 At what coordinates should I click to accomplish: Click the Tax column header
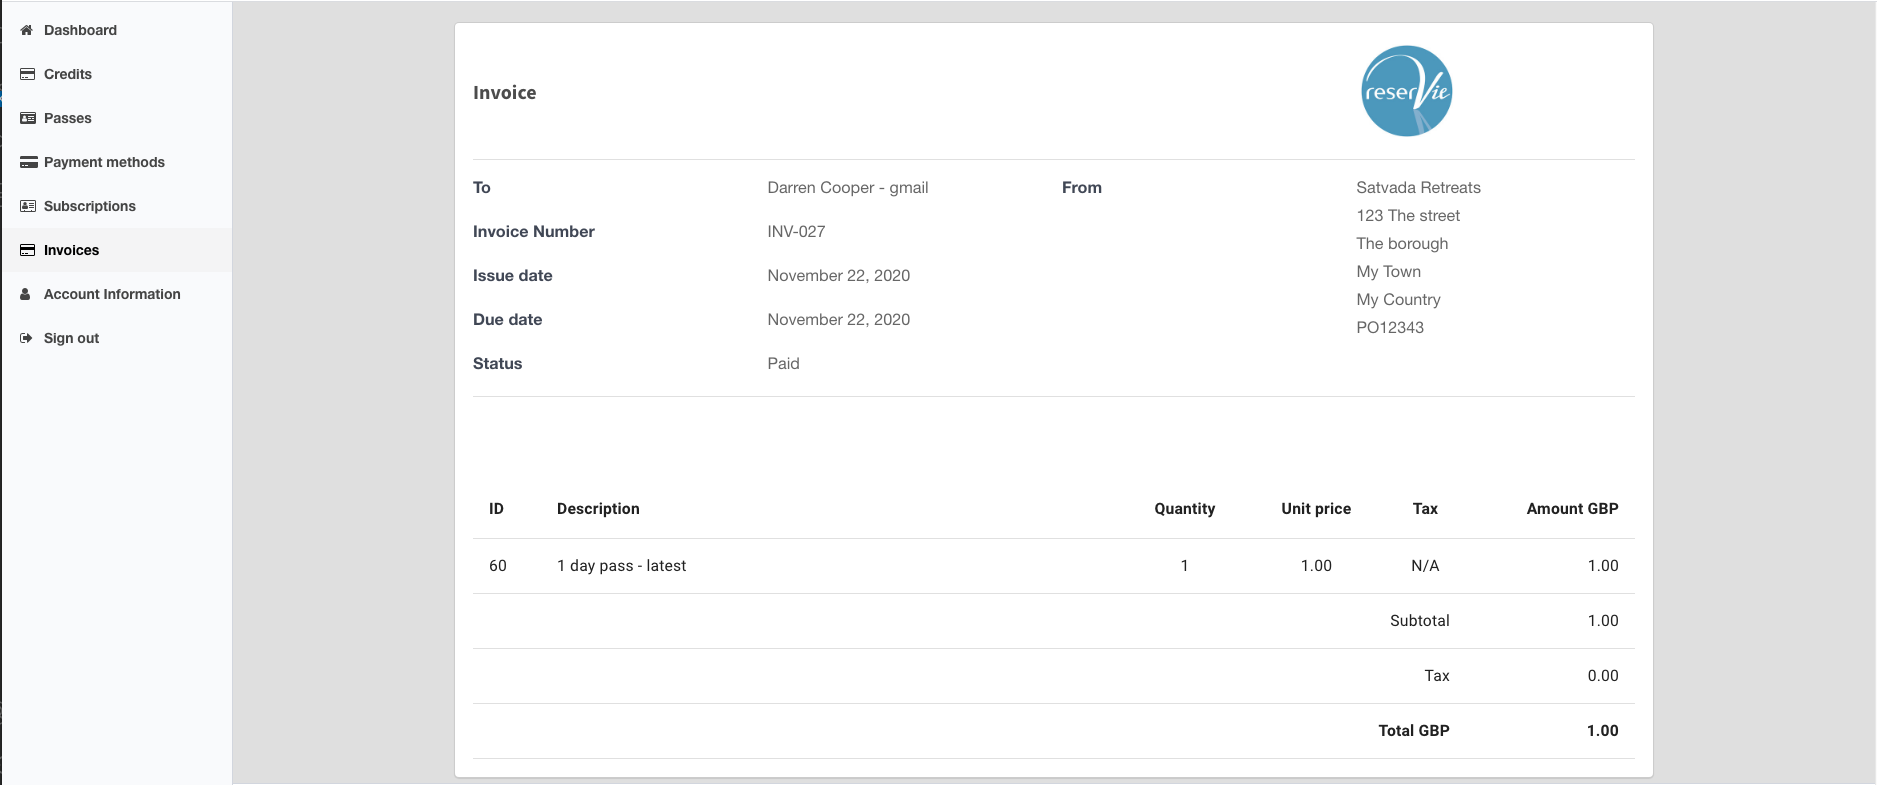pyautogui.click(x=1425, y=509)
